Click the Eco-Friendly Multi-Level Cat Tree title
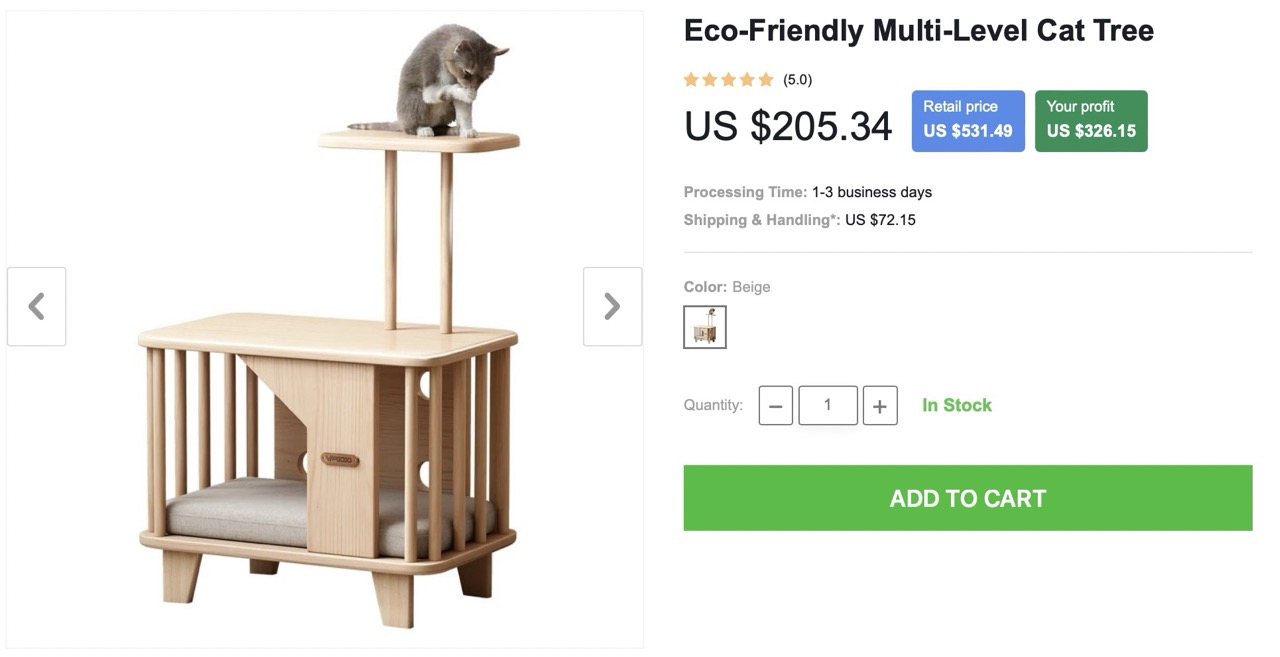1280x657 pixels. [918, 31]
